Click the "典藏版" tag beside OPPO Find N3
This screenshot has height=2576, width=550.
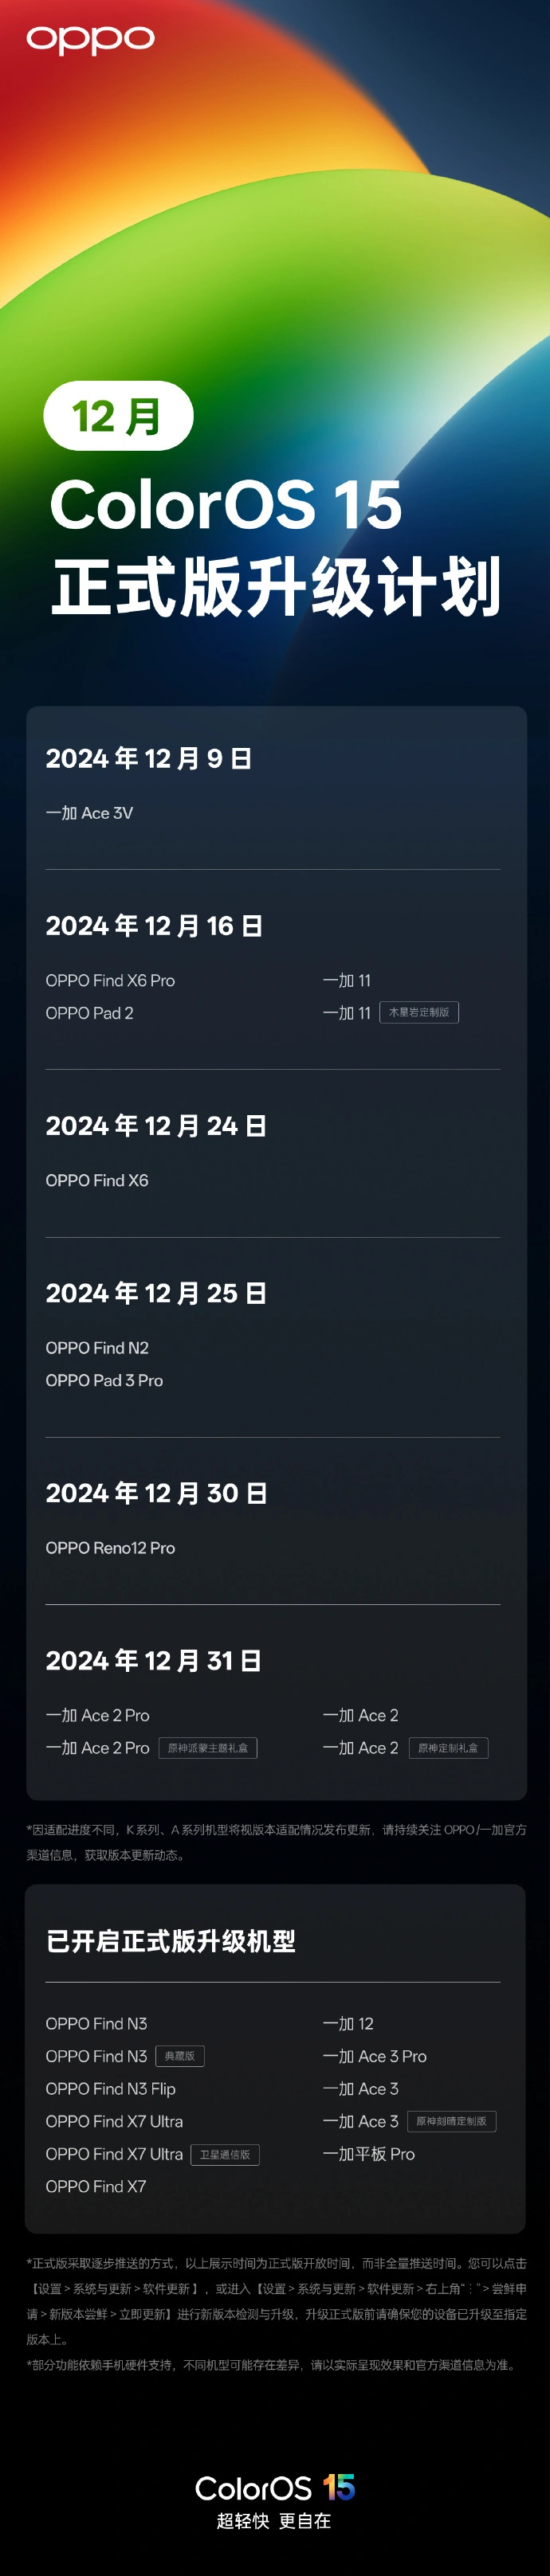[x=180, y=2057]
